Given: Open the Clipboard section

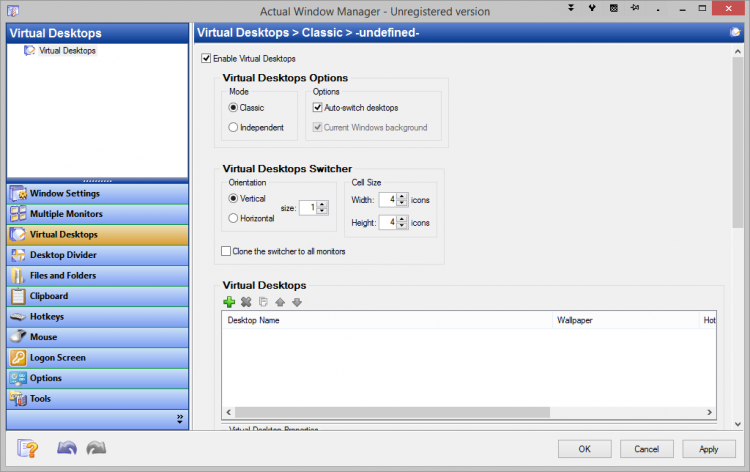Looking at the screenshot, I should (98, 296).
